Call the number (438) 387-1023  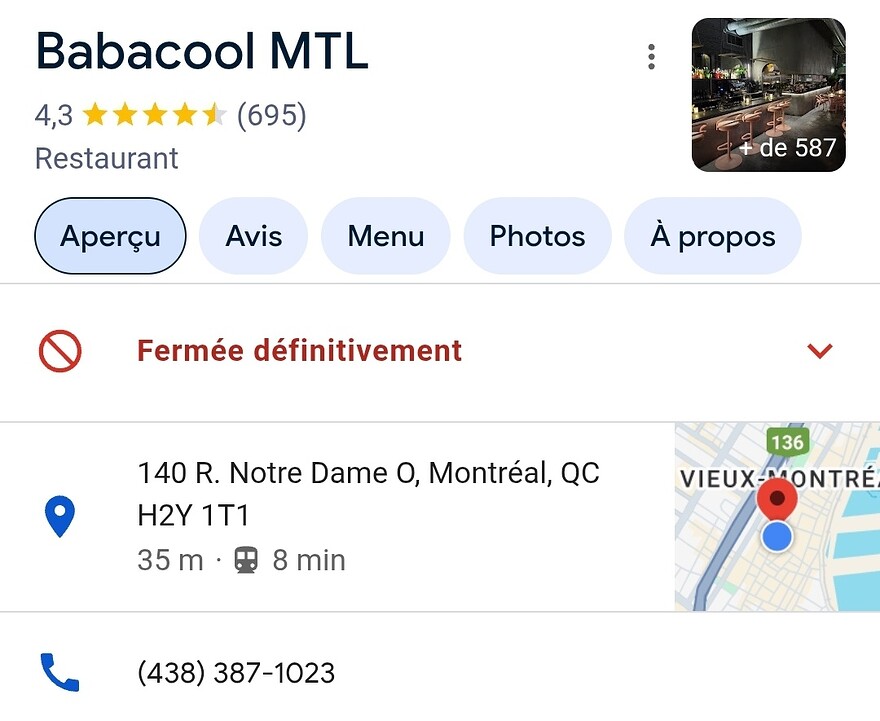point(236,673)
